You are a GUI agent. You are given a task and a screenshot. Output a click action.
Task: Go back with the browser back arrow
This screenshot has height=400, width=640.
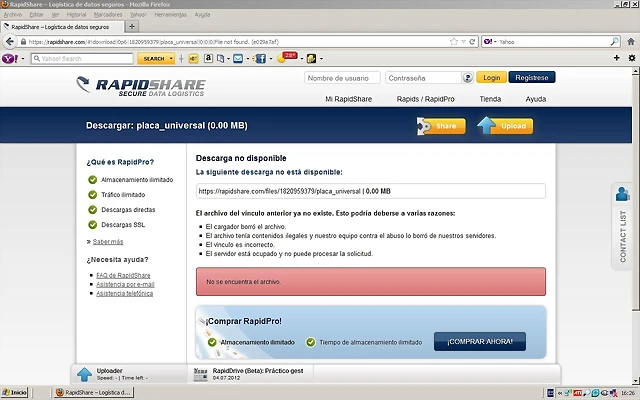click(10, 42)
